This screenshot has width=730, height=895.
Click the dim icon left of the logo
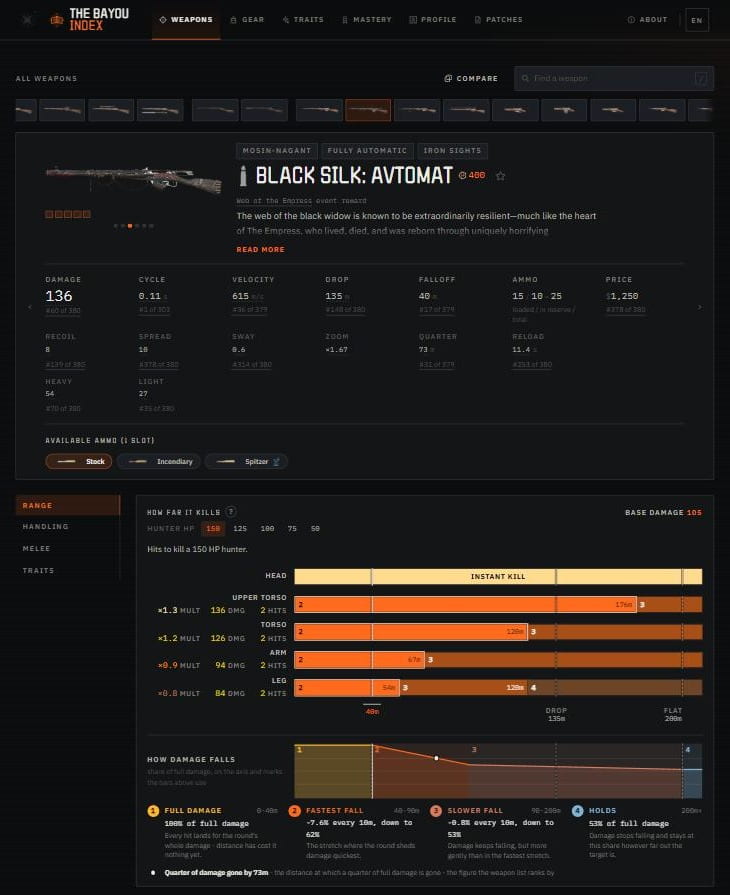(27, 20)
